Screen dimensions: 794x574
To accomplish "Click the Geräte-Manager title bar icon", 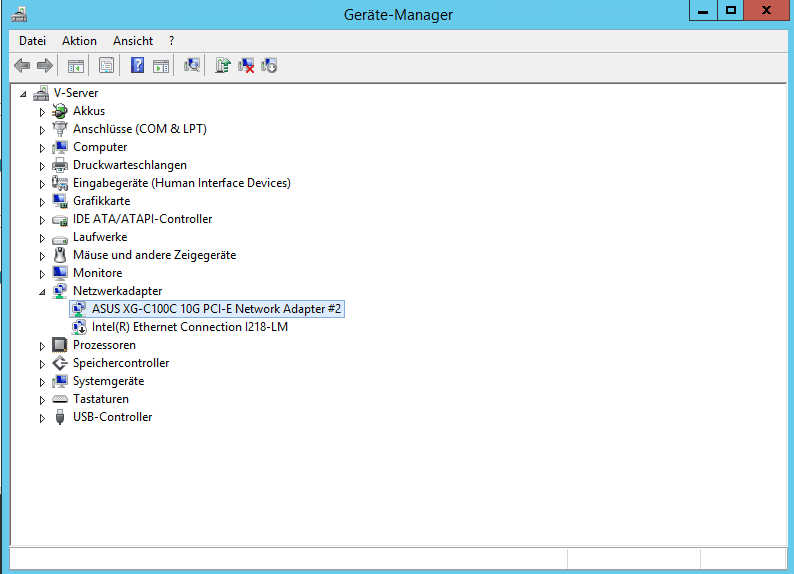I will pyautogui.click(x=19, y=14).
